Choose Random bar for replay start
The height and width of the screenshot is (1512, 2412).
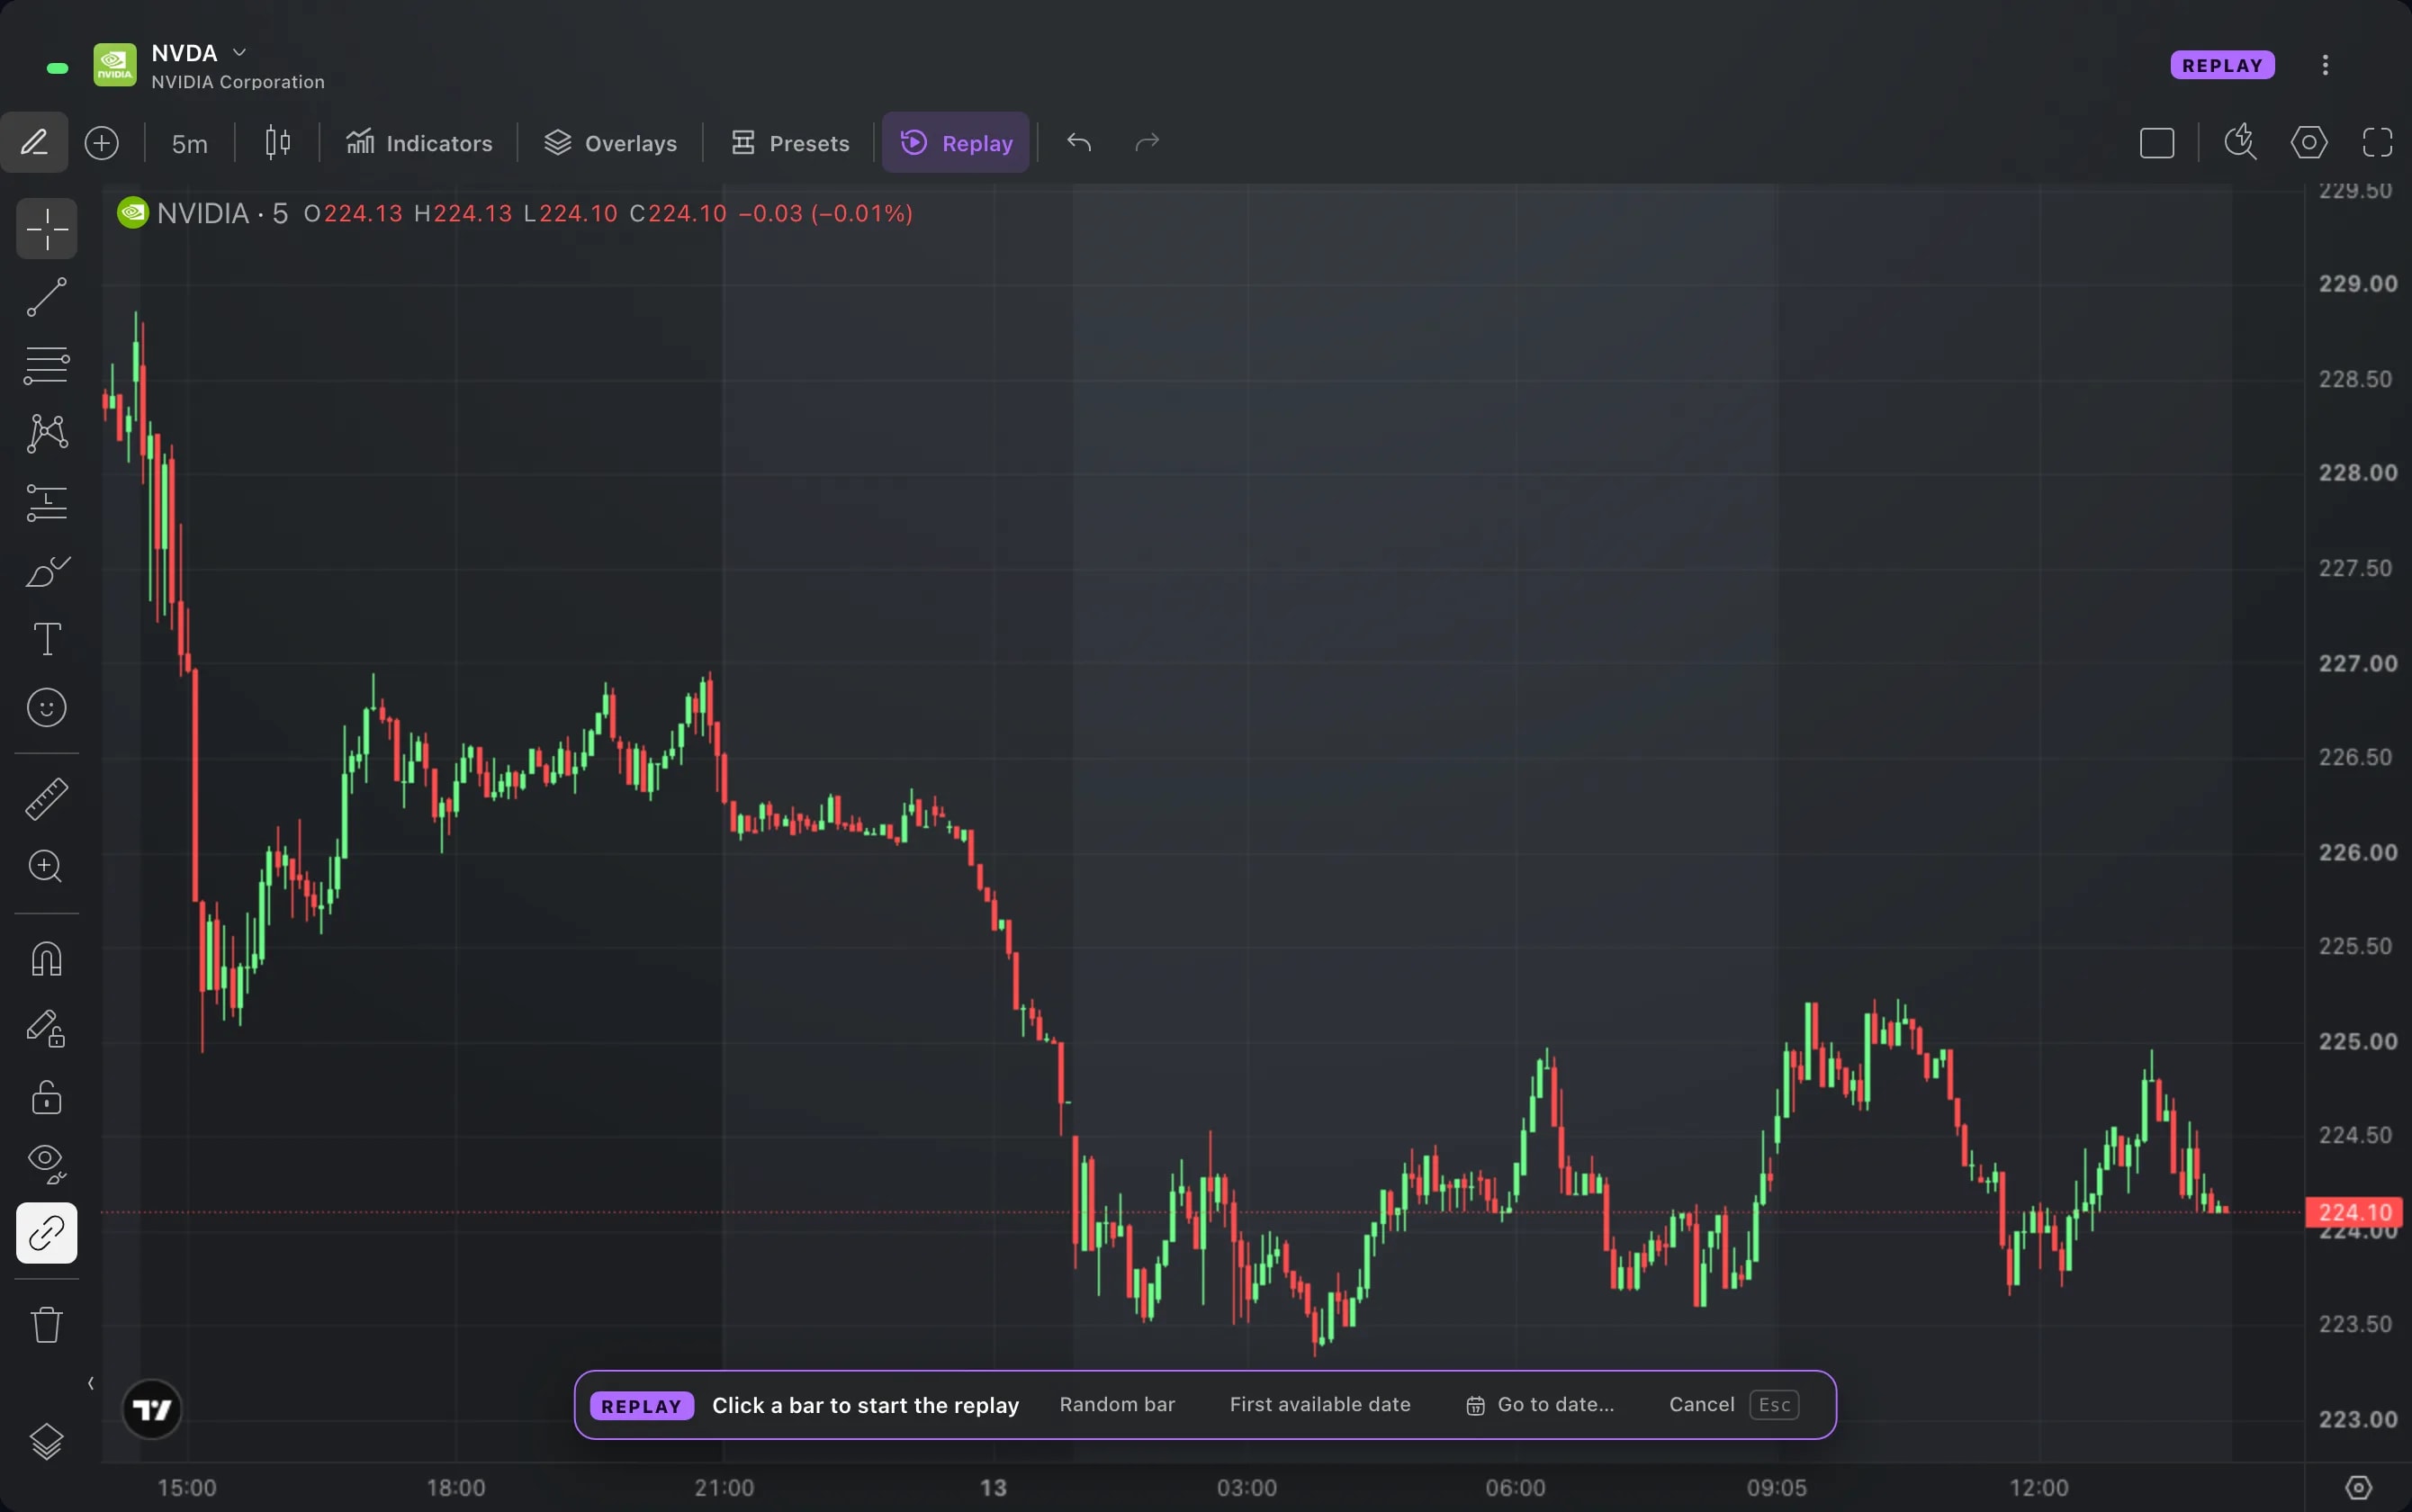[x=1117, y=1404]
